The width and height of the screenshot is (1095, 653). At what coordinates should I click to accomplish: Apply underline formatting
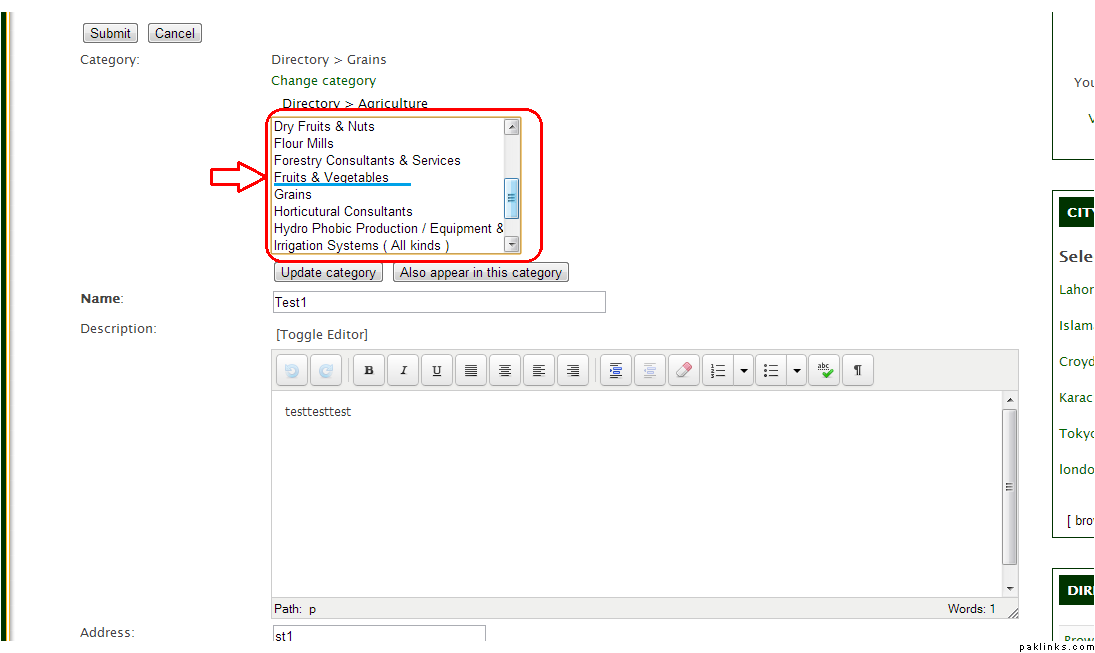[437, 371]
